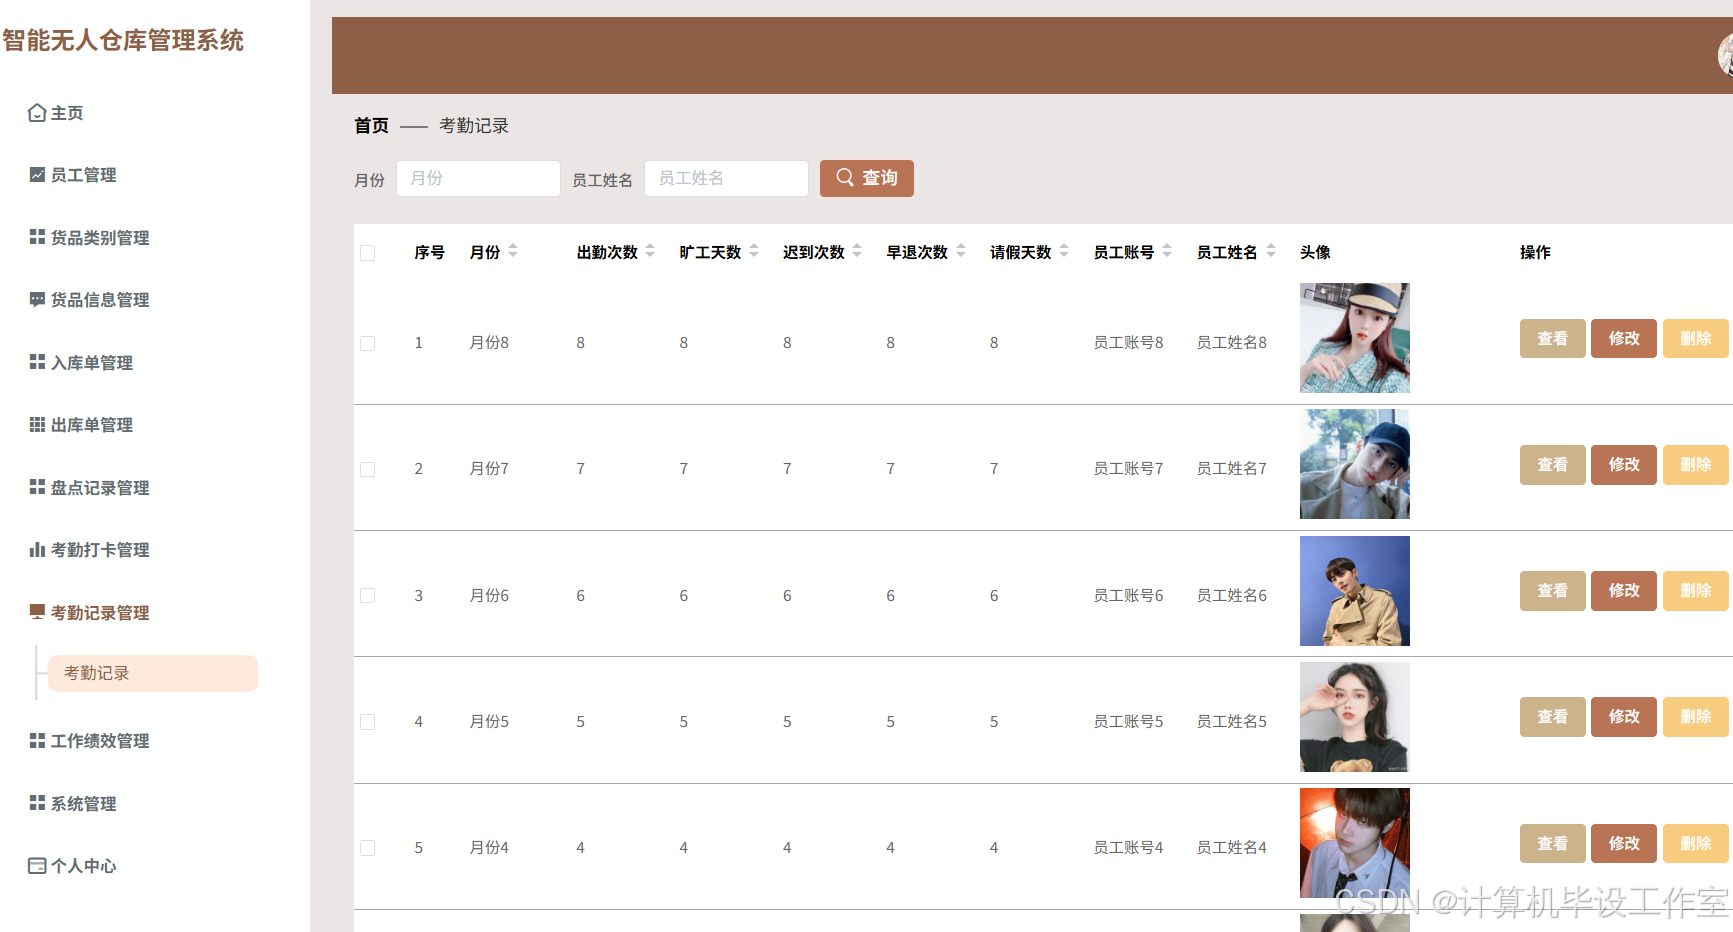Click the chart icon beside 员工管理
1733x932 pixels.
tap(37, 175)
